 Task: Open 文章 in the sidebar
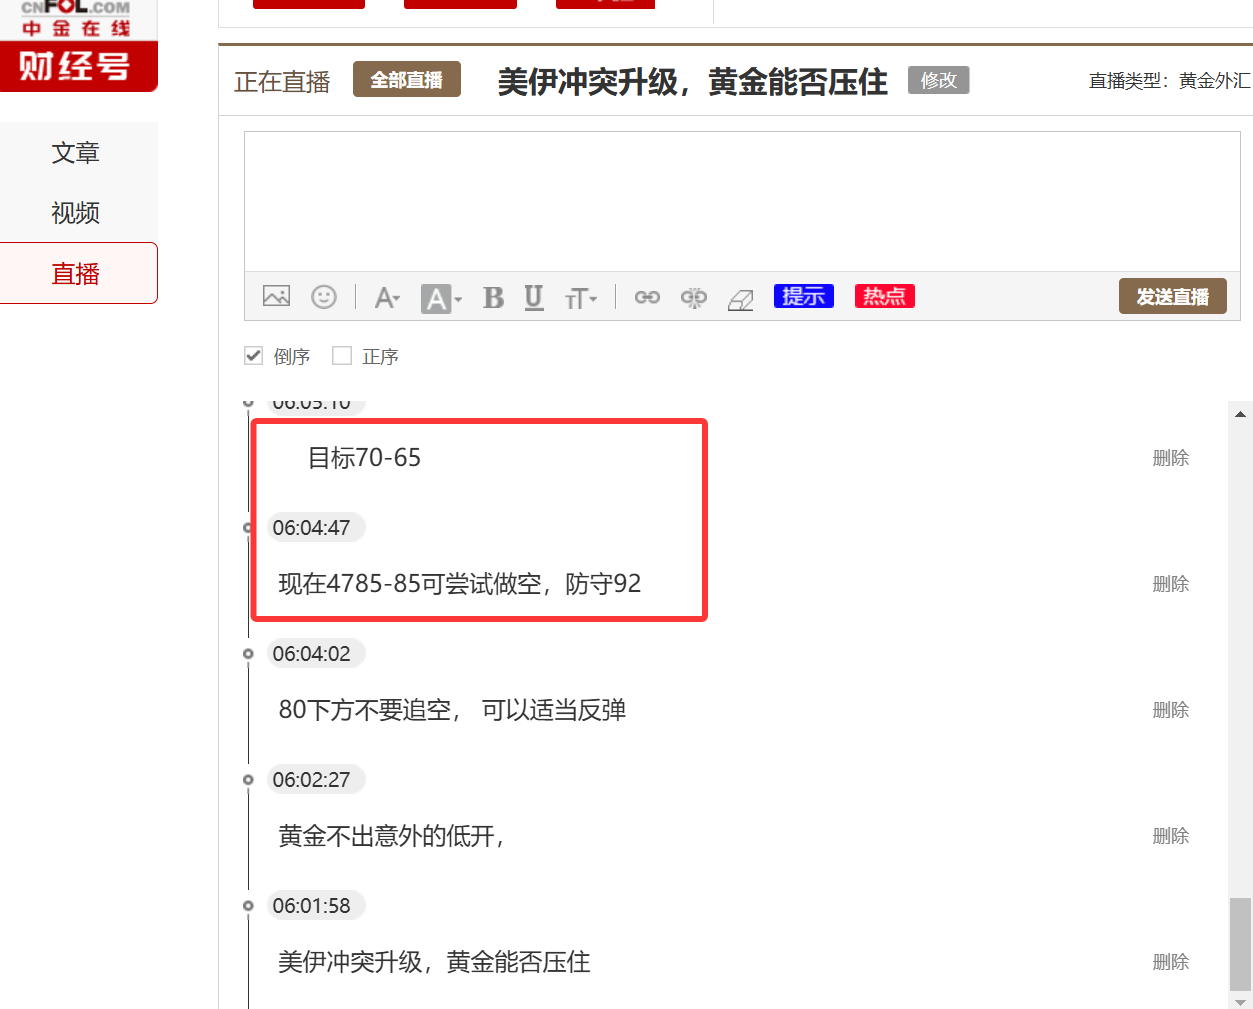(76, 153)
